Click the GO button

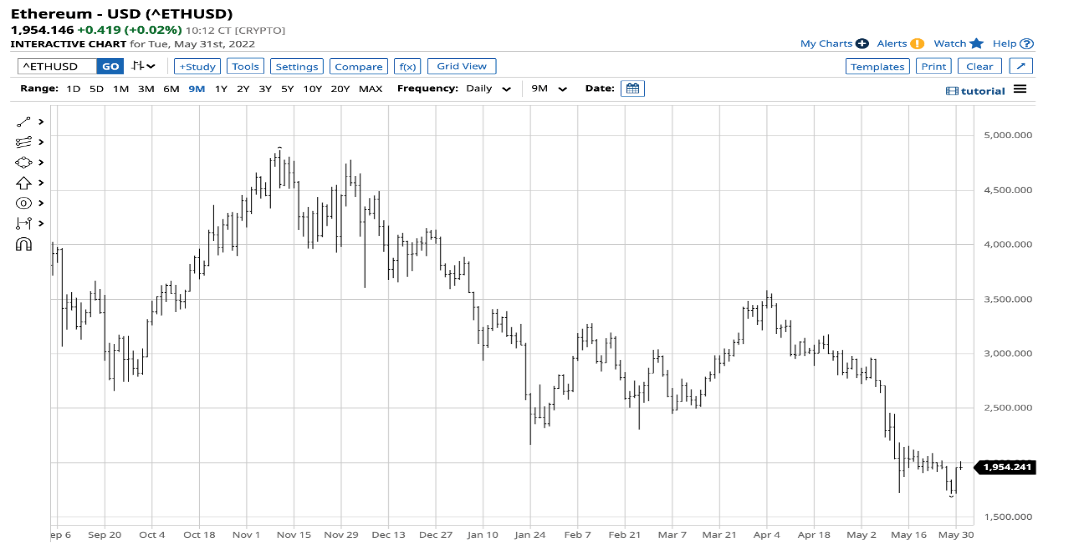111,66
